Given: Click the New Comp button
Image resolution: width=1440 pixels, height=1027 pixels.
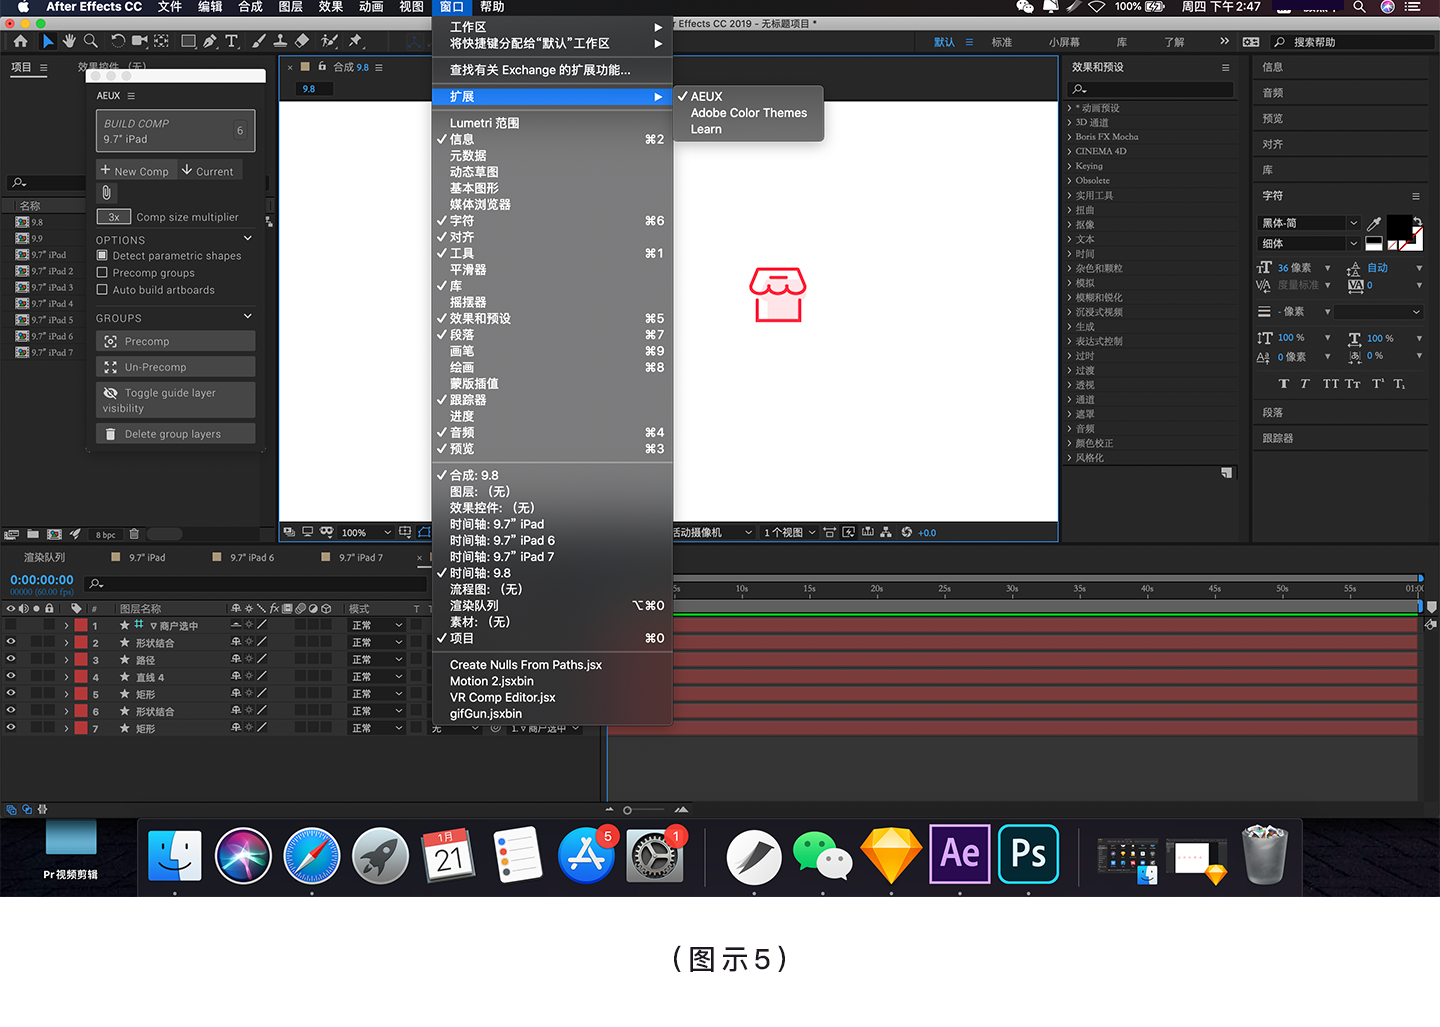Looking at the screenshot, I should [x=135, y=171].
